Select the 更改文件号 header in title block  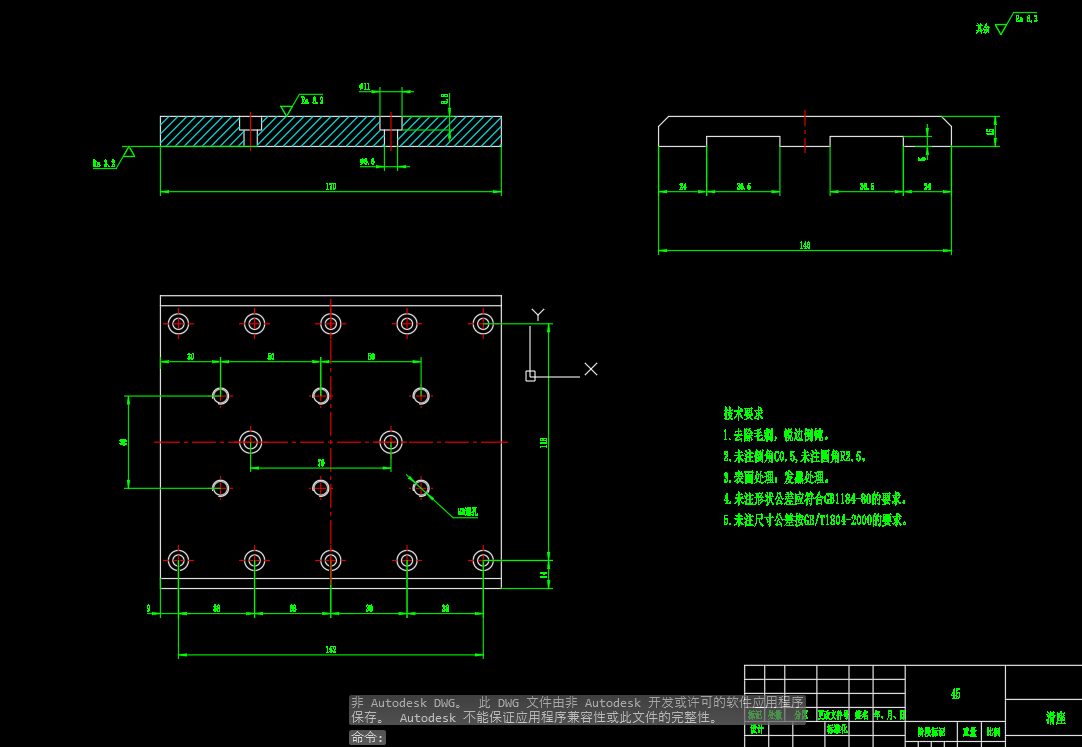[x=833, y=715]
